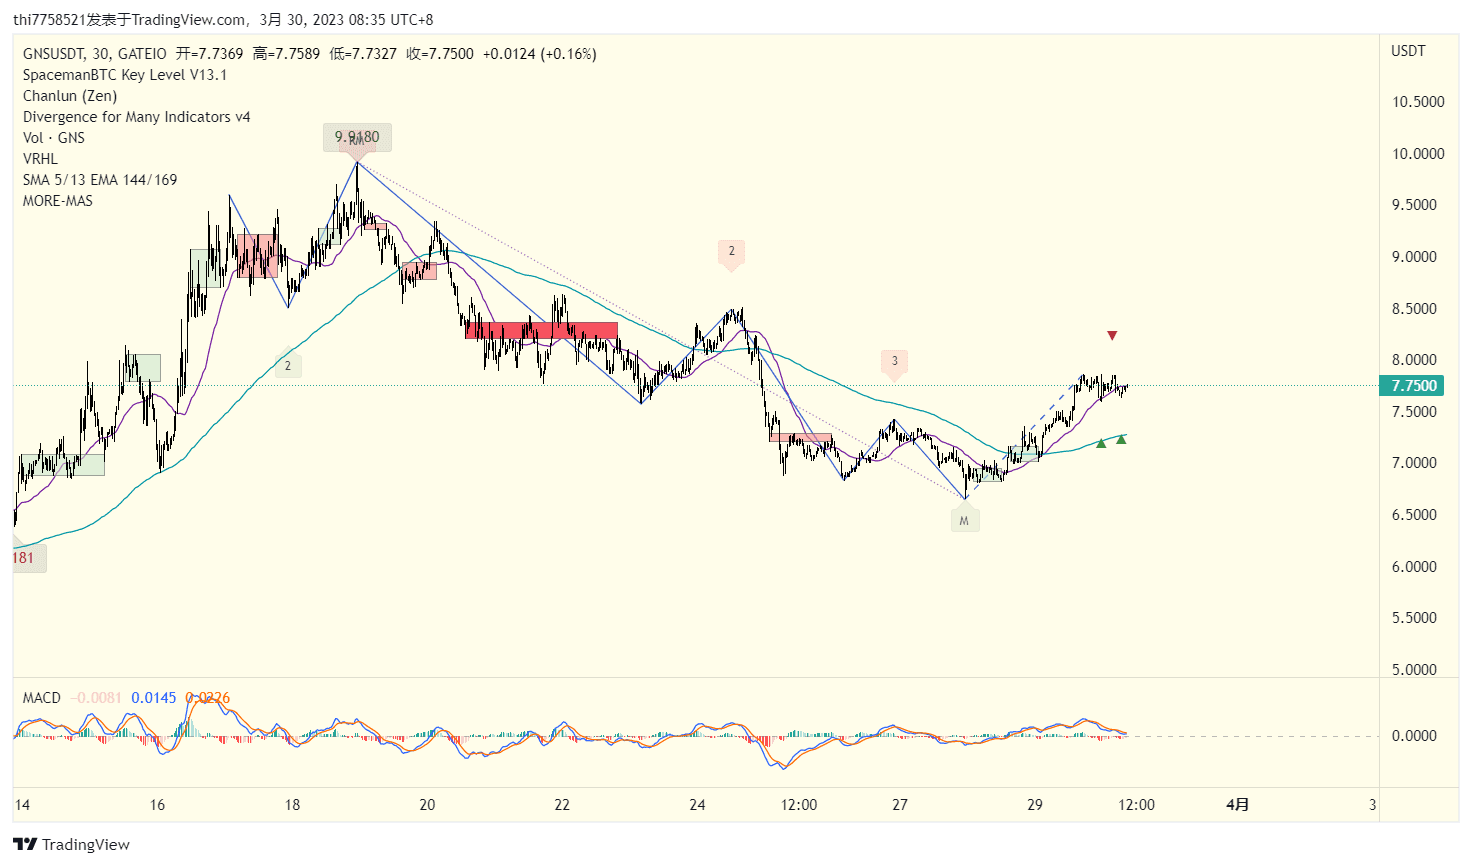Click the current price tag 7.7500

[1412, 386]
